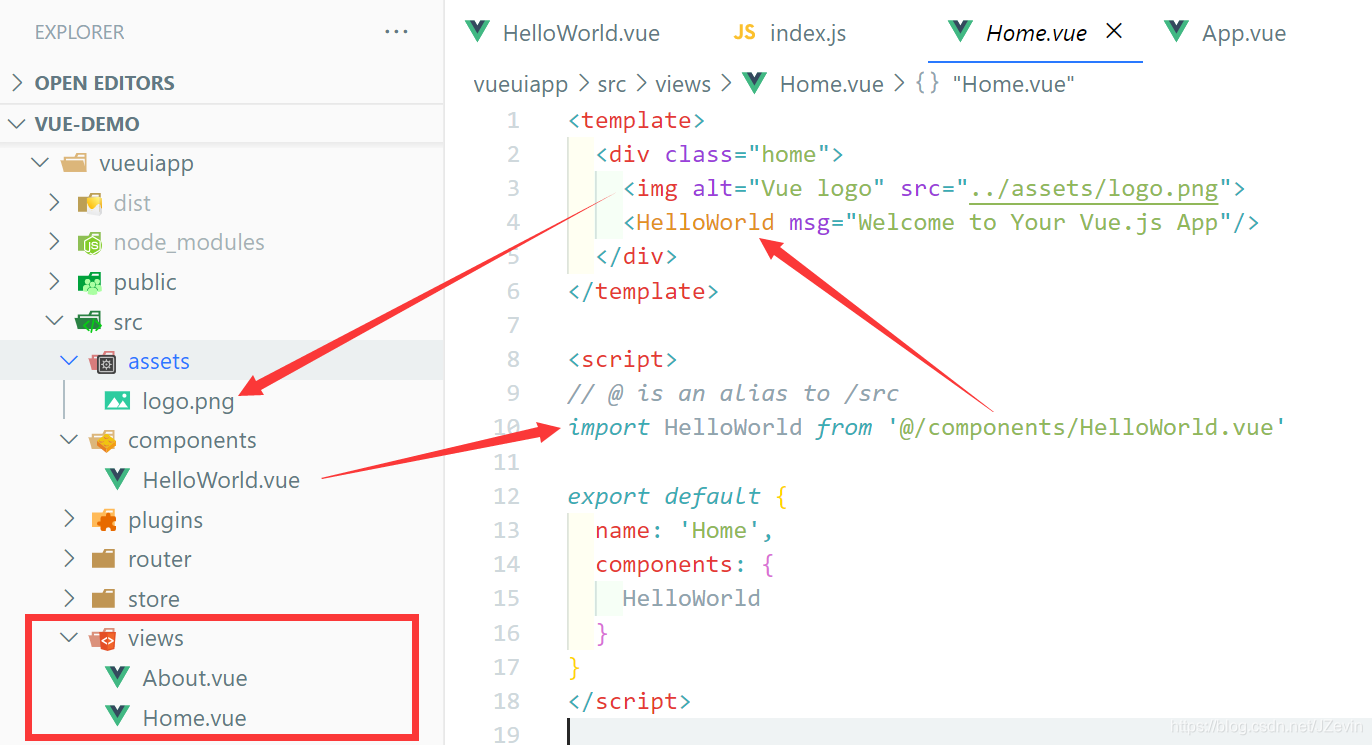Click the Vue icon beside About.vue
The height and width of the screenshot is (745, 1372).
[118, 678]
